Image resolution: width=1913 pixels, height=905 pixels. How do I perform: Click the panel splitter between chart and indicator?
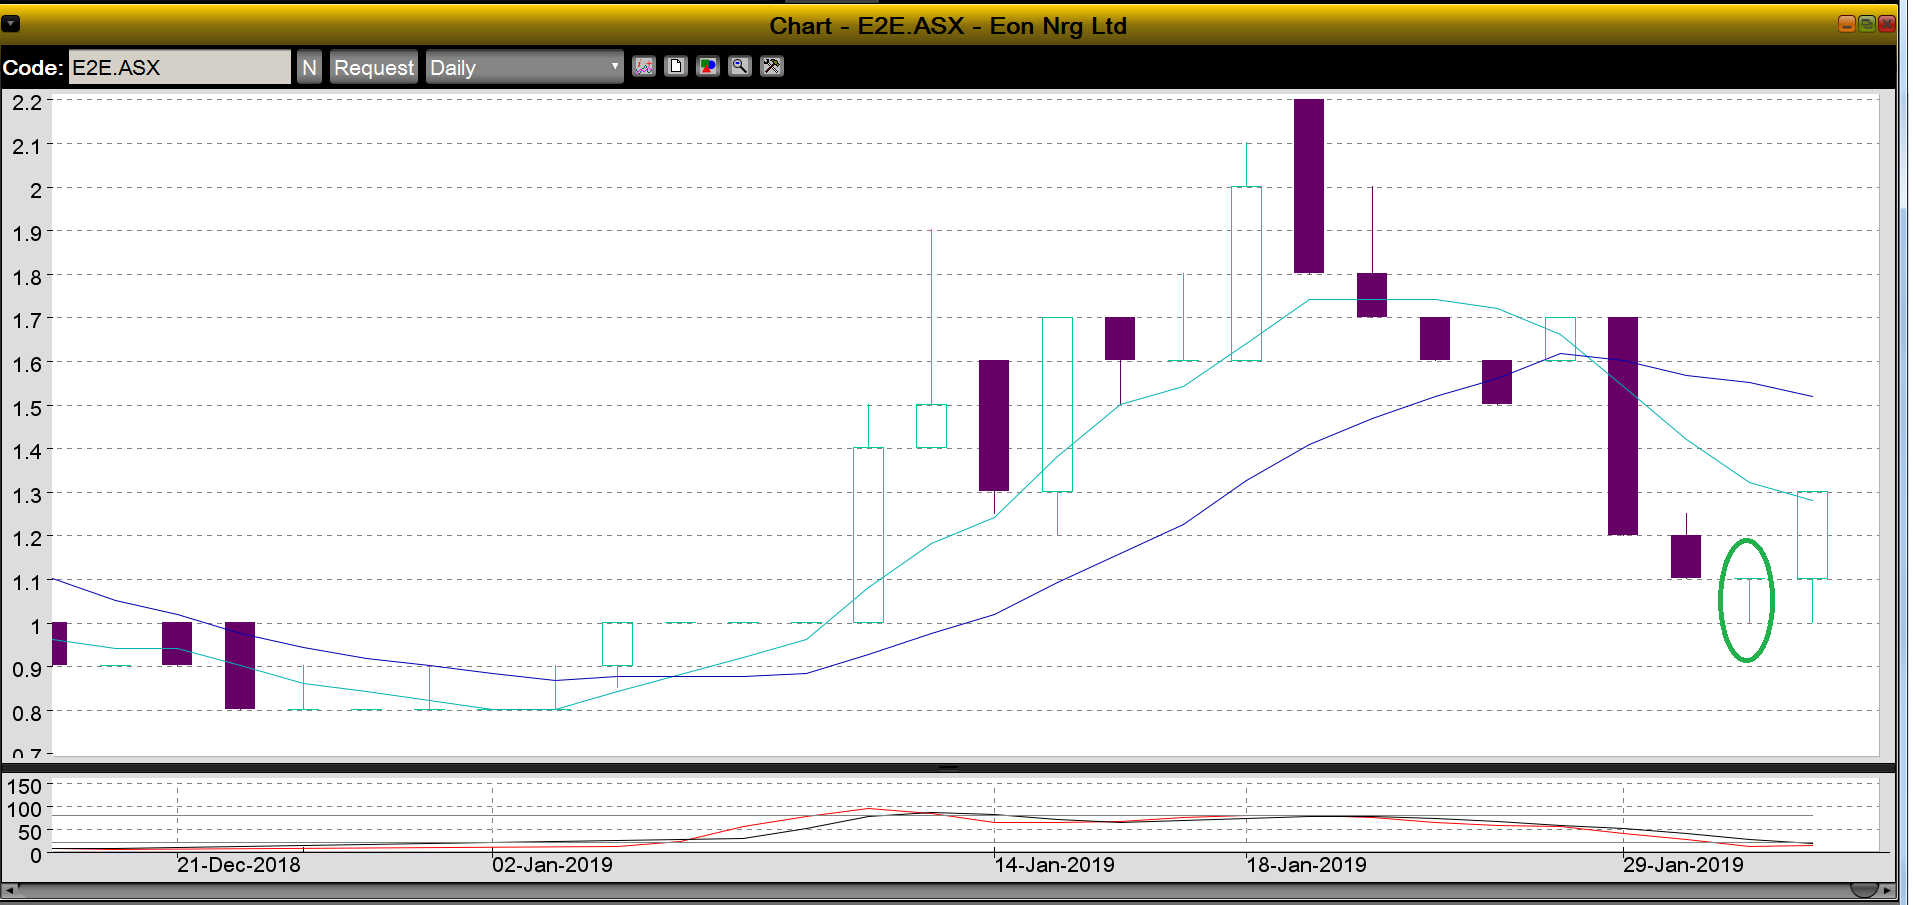coord(949,767)
